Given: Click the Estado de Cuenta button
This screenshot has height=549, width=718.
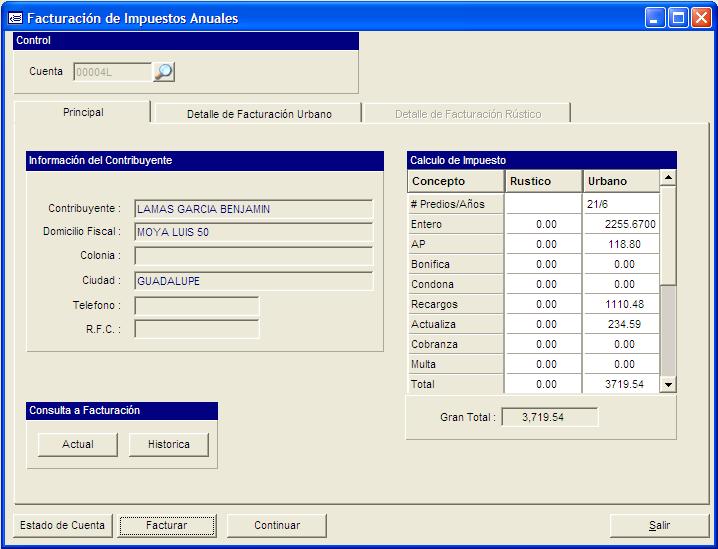Looking at the screenshot, I should [x=62, y=525].
